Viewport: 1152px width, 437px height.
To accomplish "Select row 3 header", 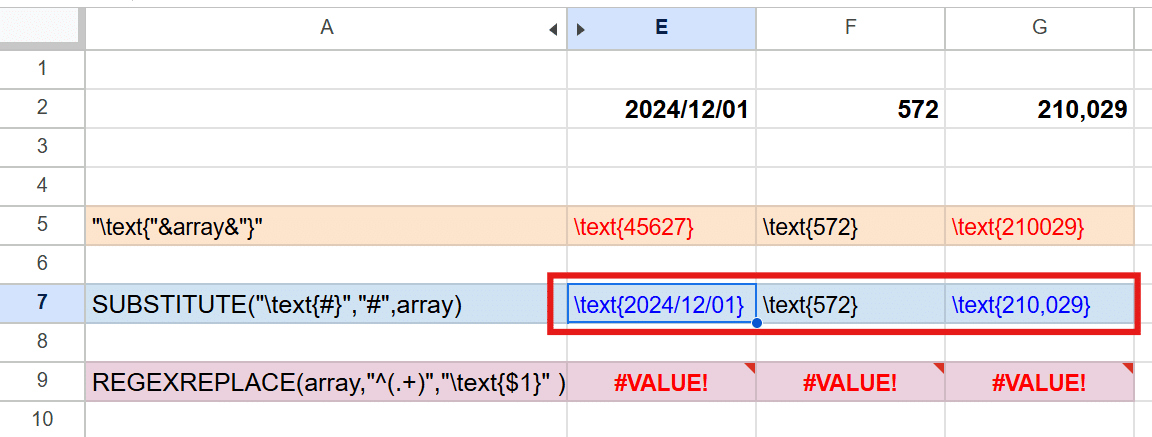I will tap(43, 148).
